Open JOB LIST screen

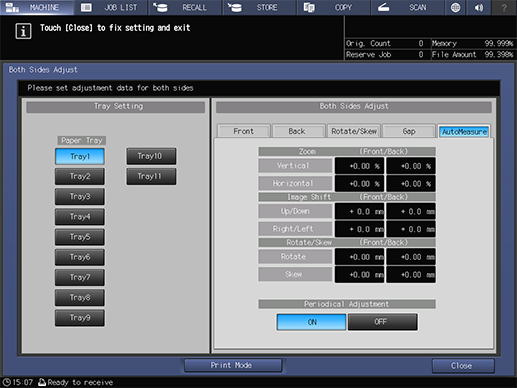[x=111, y=7]
